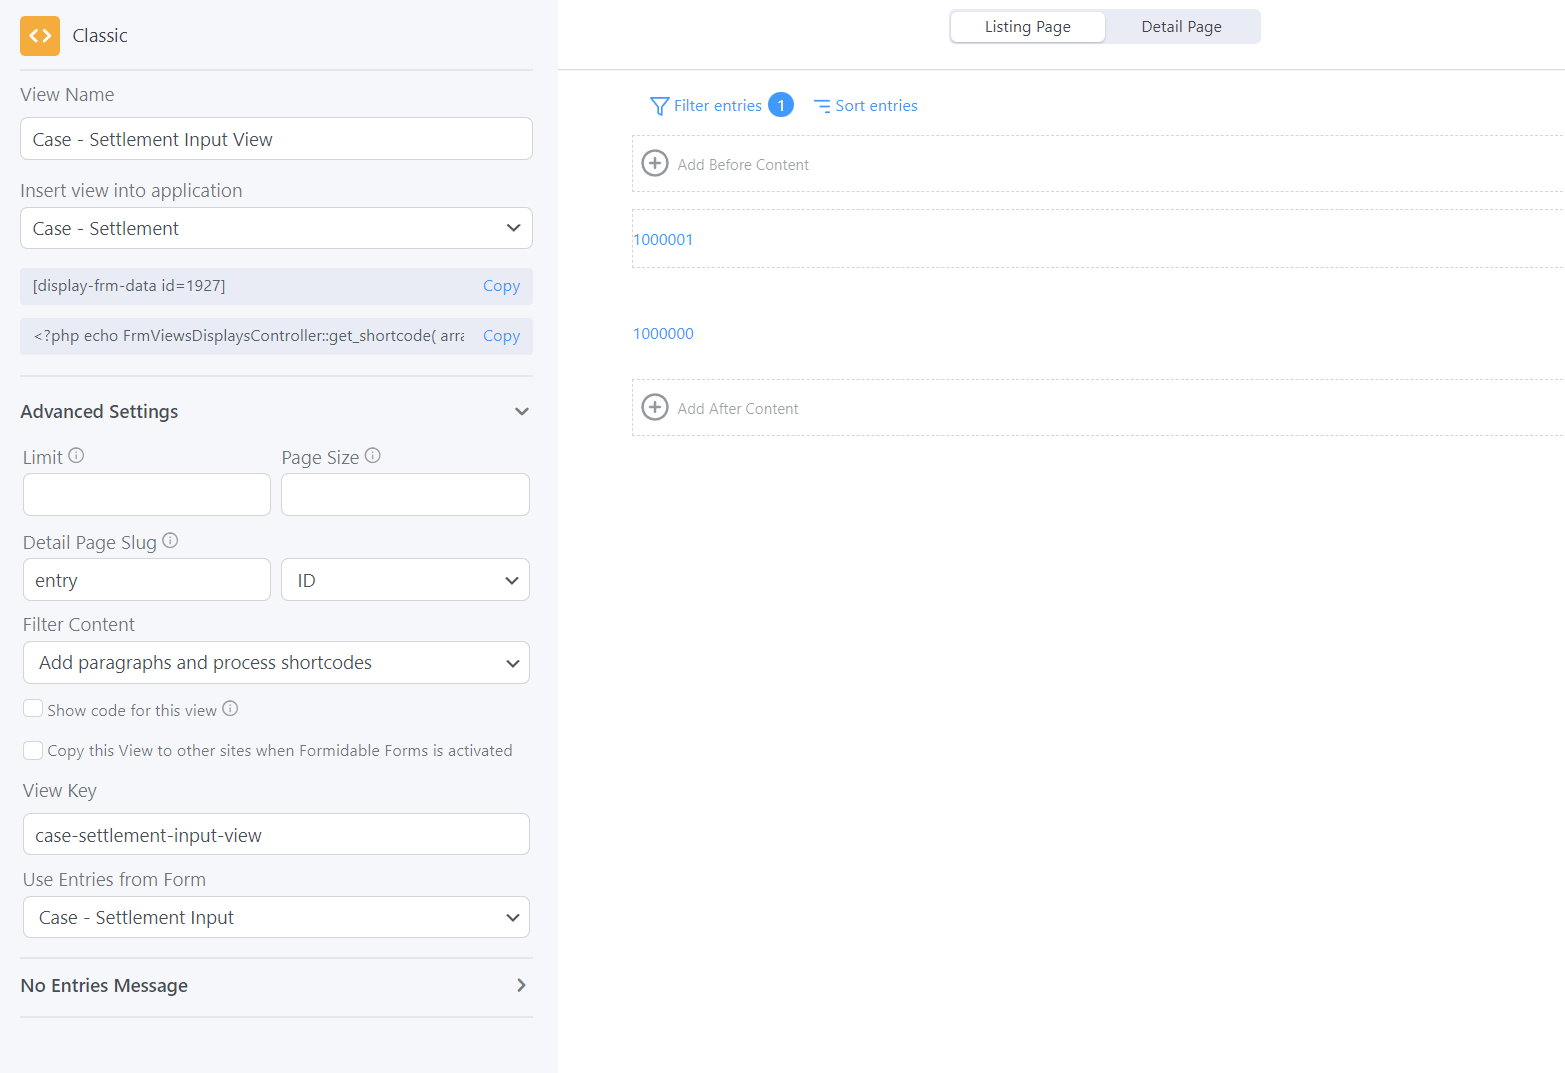Open the Filter Content dropdown

(x=276, y=663)
